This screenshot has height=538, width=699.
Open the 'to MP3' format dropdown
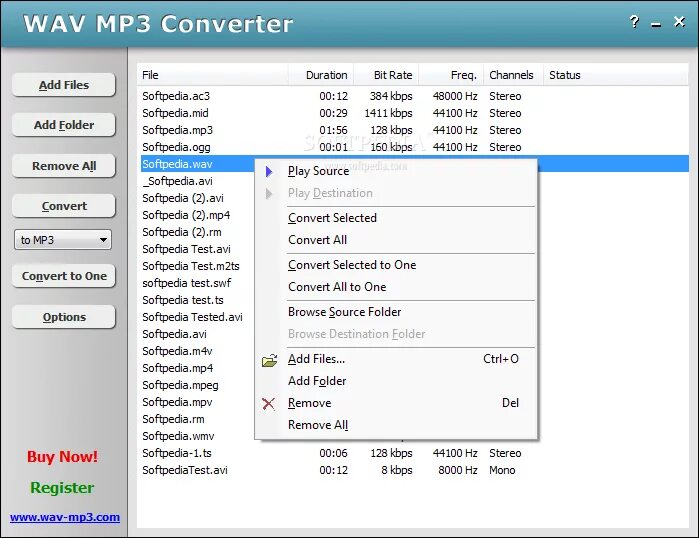(63, 240)
